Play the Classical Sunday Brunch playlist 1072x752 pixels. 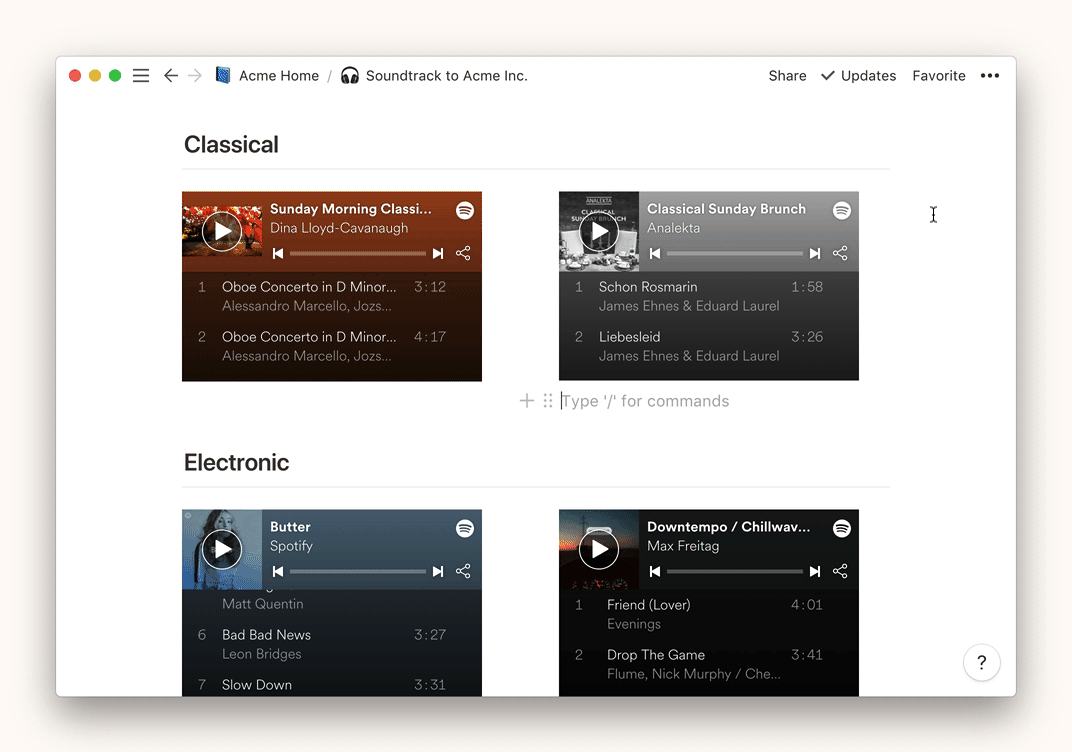pos(599,232)
